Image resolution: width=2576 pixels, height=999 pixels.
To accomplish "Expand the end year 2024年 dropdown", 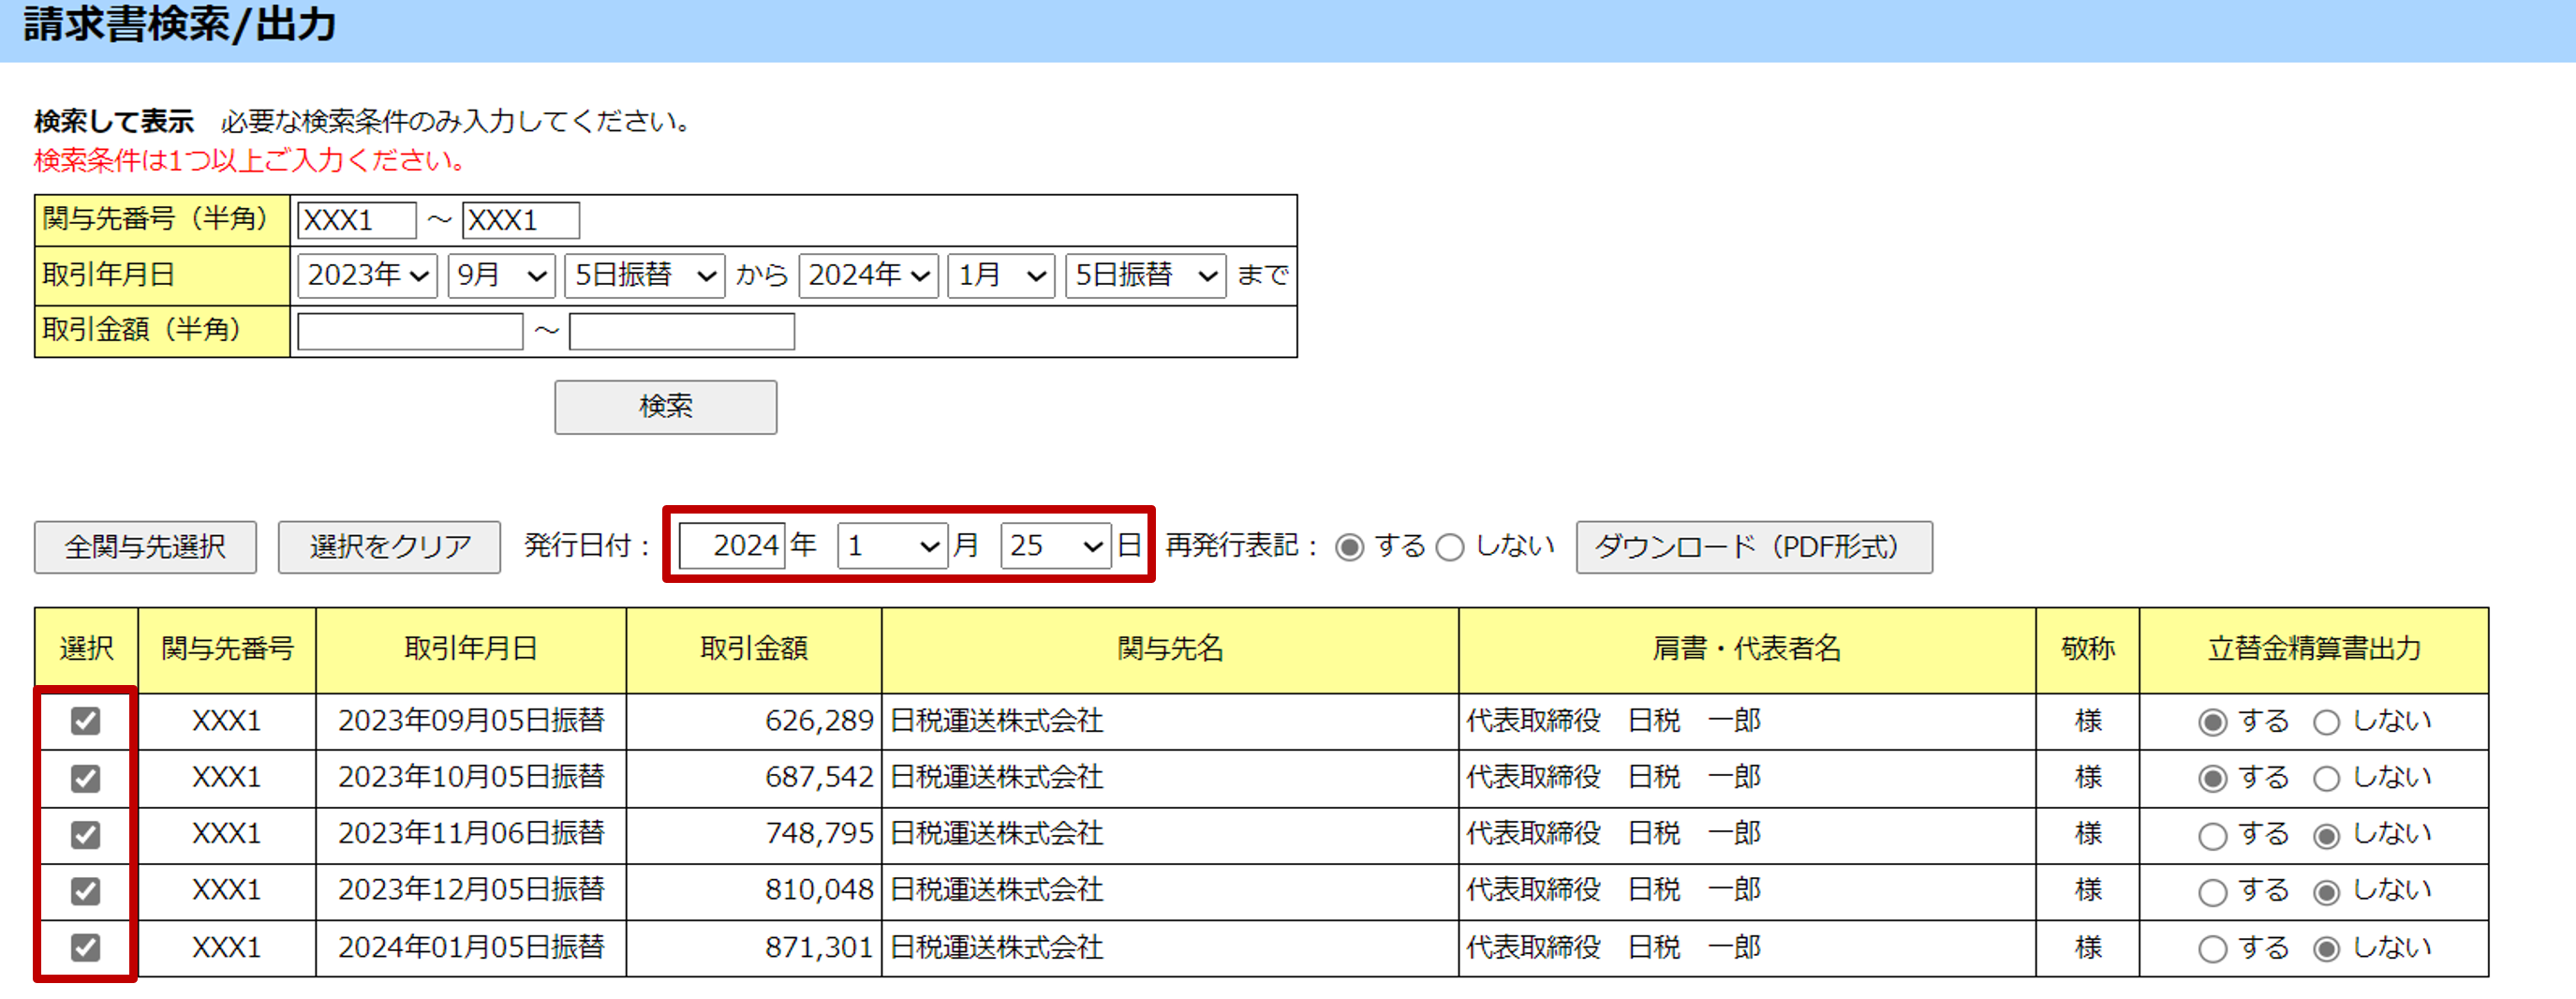I will coord(868,275).
